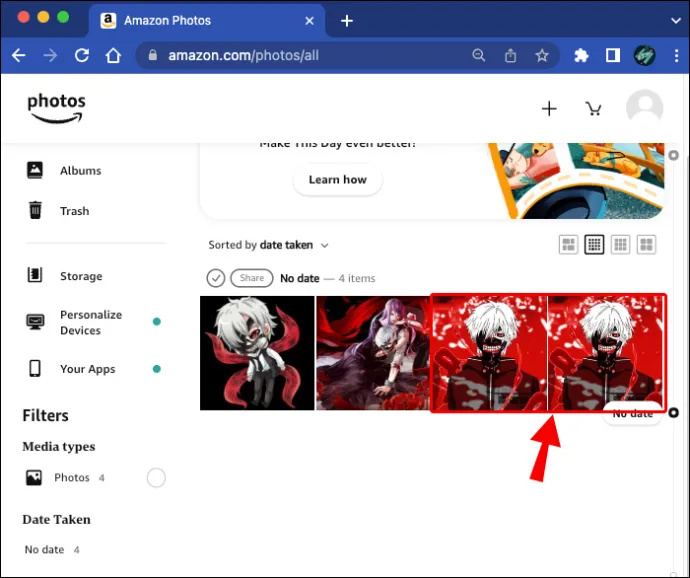
Task: Click the timeline scrubber handle at No date
Action: tap(673, 412)
